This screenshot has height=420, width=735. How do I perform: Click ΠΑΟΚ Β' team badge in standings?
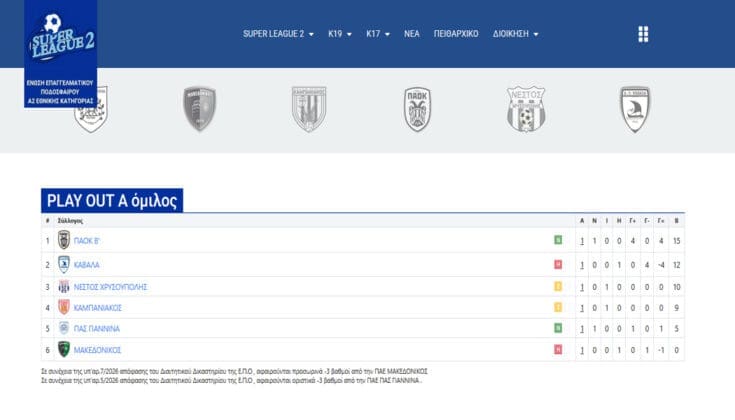coord(64,240)
